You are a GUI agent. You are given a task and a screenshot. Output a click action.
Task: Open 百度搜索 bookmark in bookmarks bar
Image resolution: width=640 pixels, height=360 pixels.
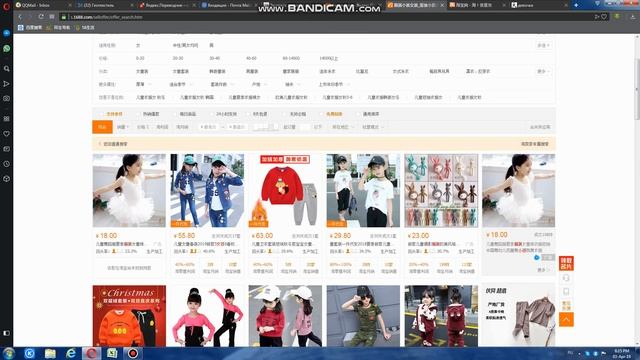tap(29, 28)
